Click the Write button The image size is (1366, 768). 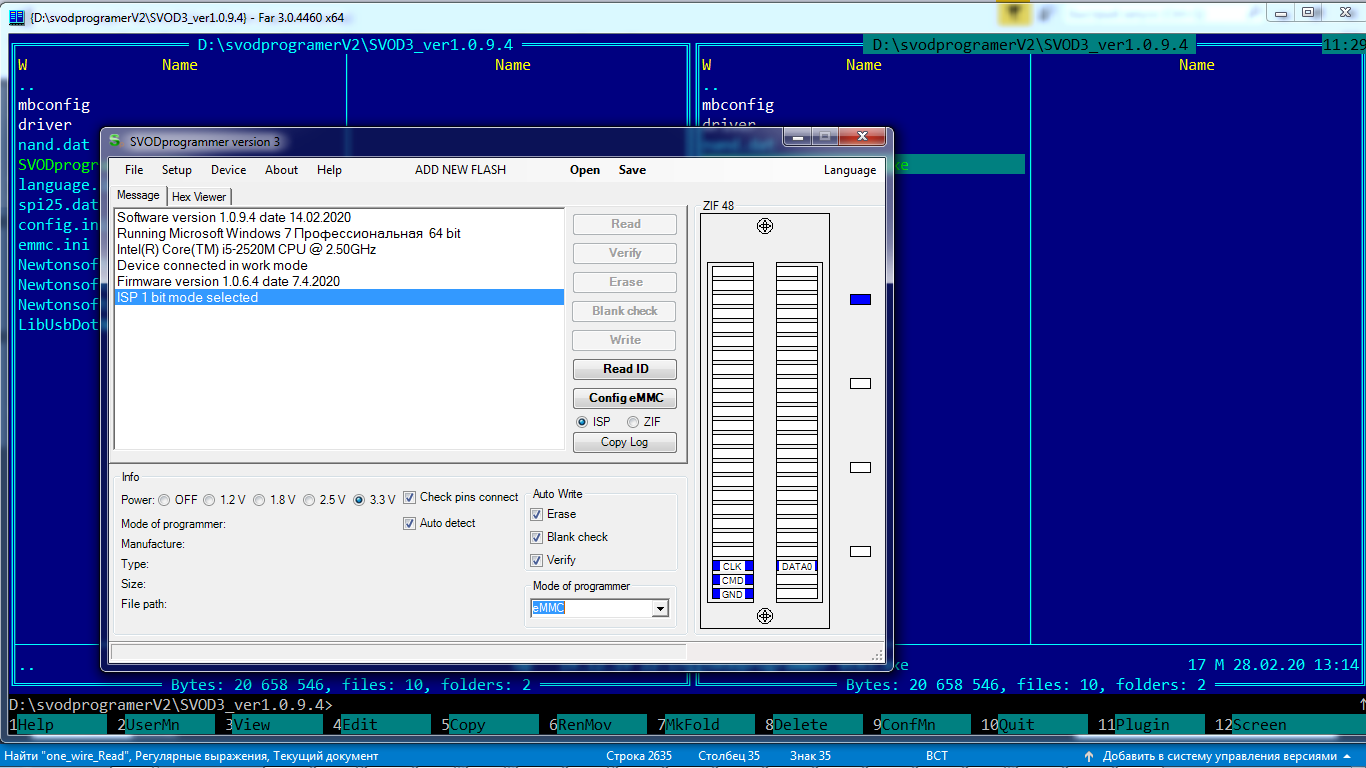(x=625, y=340)
